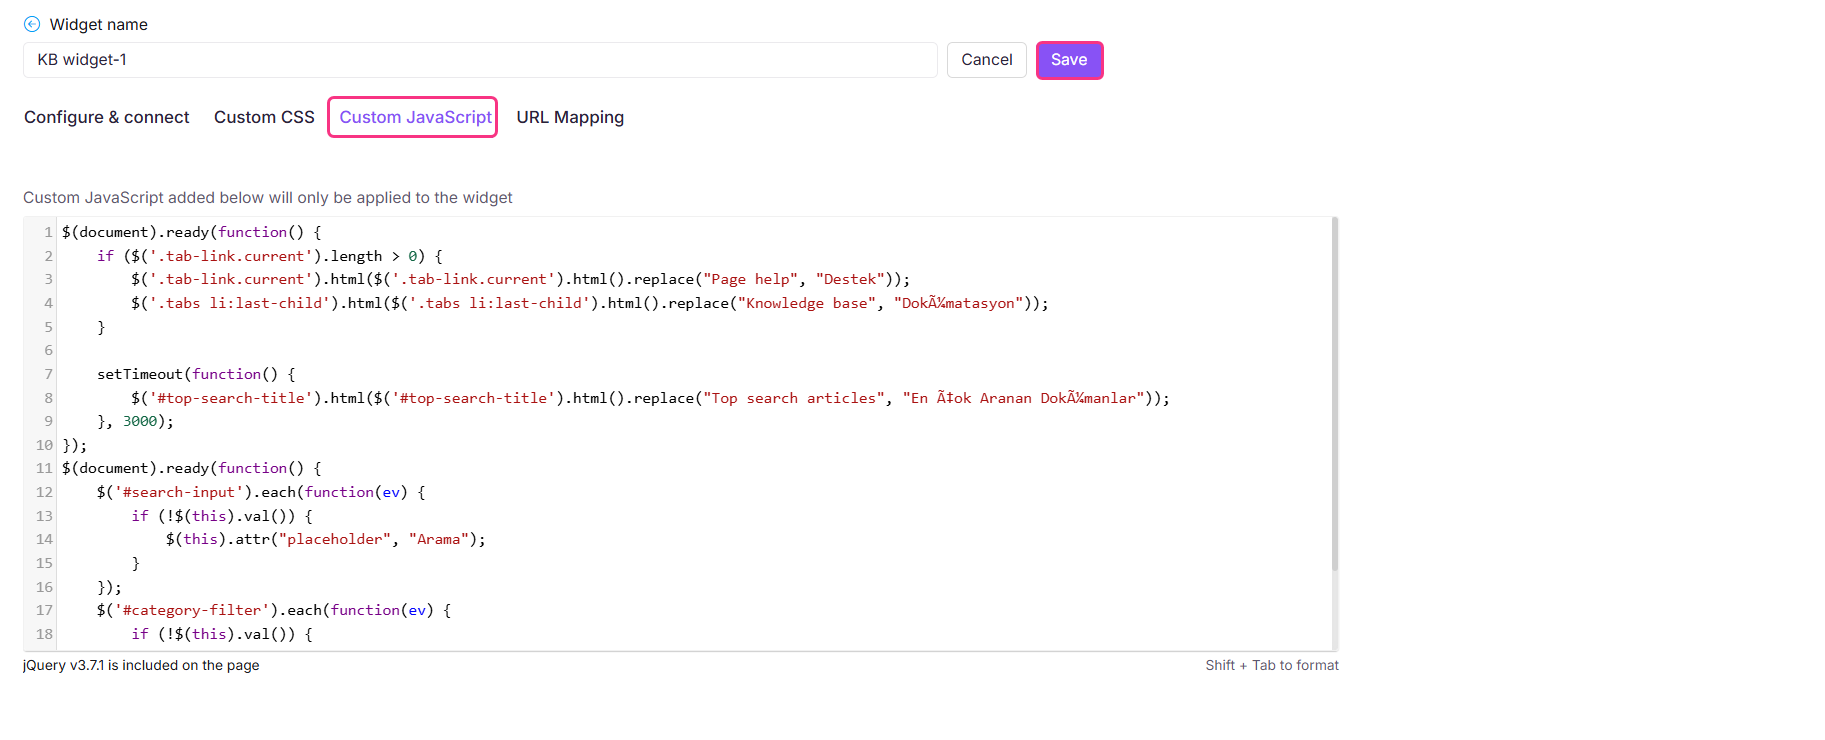The height and width of the screenshot is (740, 1825).
Task: Click the 'jQuery v3.7.1 is included on the page' note
Action: coord(141,665)
